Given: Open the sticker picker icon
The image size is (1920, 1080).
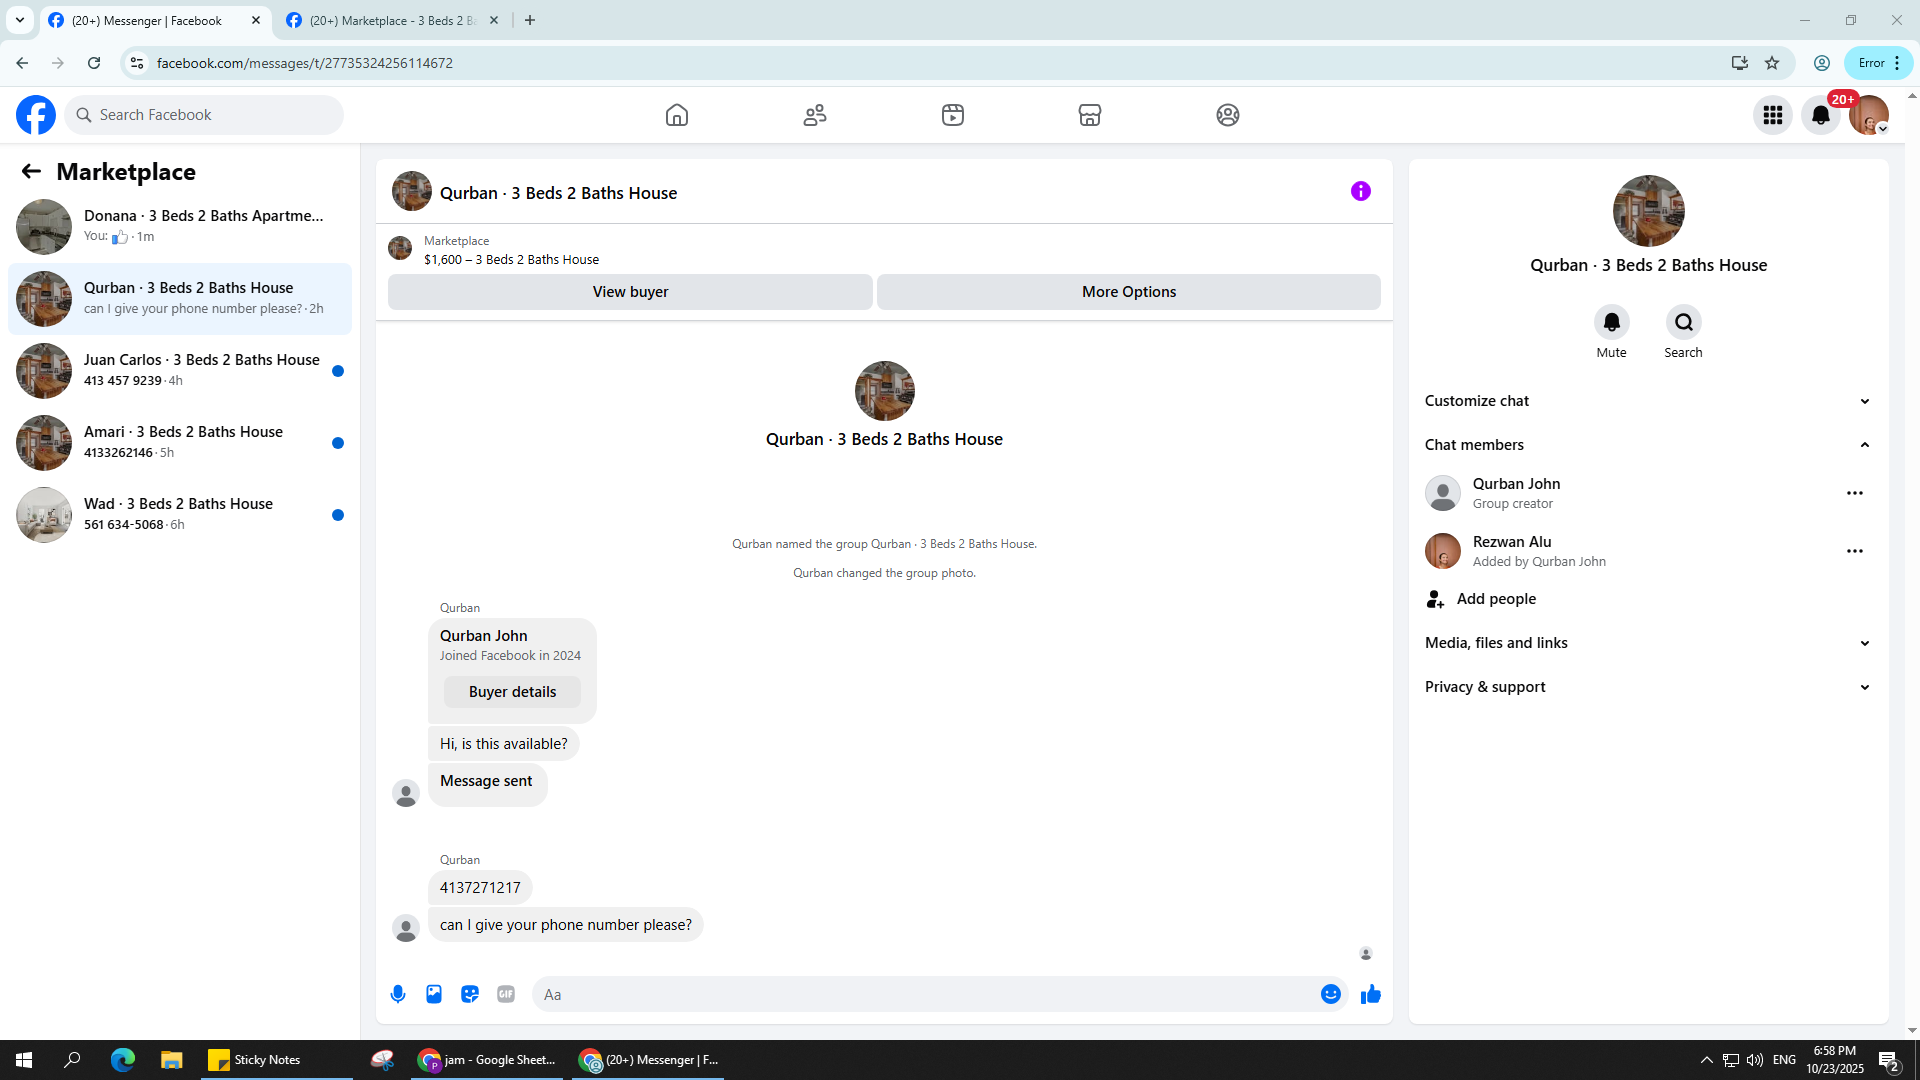Looking at the screenshot, I should click(x=470, y=994).
